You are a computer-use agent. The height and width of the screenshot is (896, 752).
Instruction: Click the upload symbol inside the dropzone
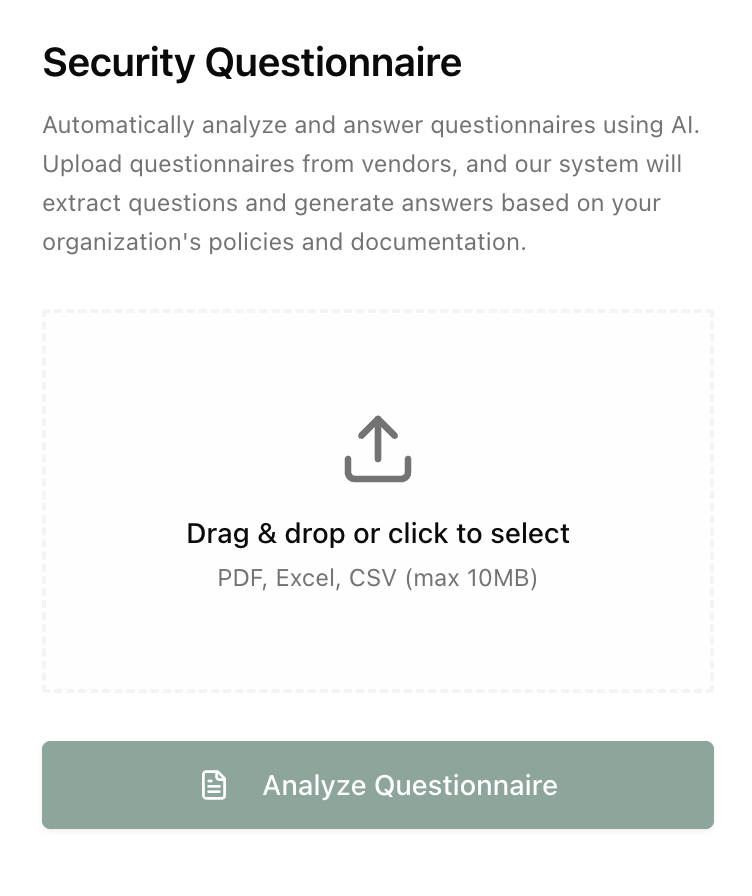pos(377,447)
